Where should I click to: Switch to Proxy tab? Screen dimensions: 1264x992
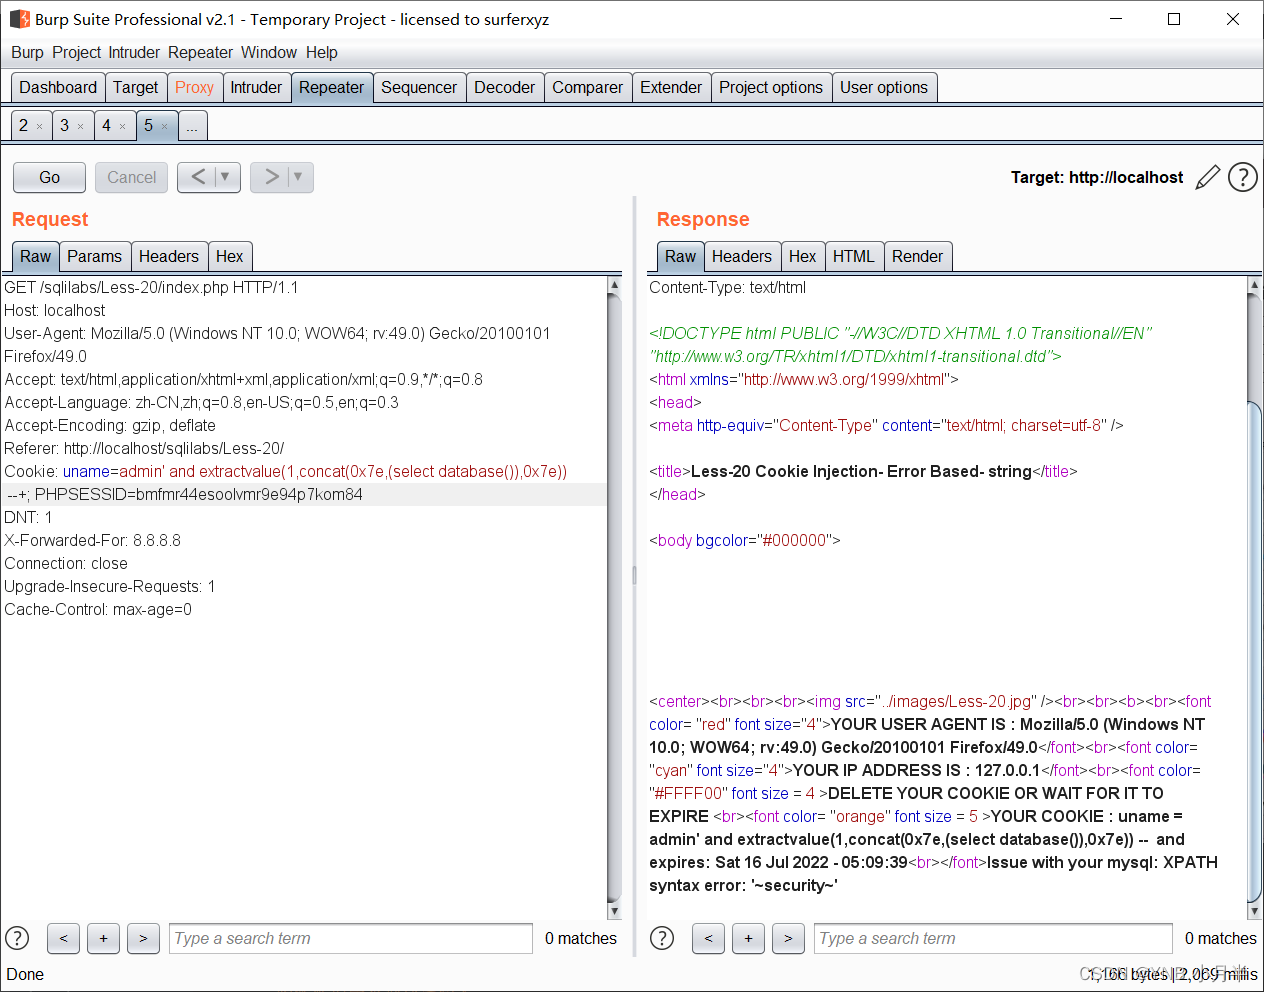[194, 87]
